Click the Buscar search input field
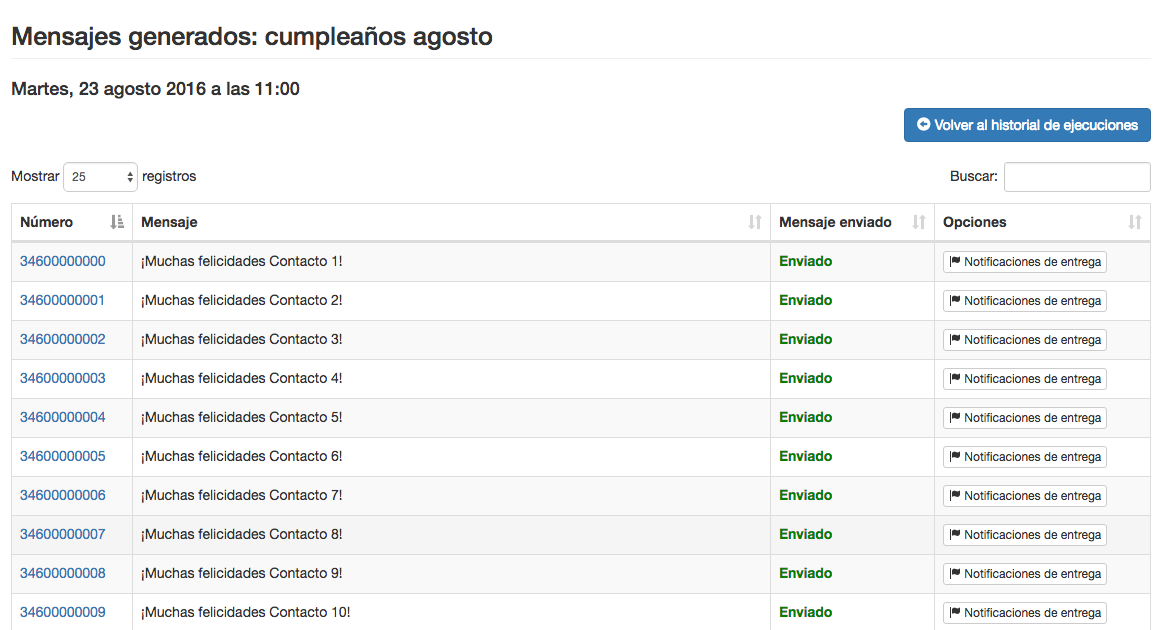 click(1077, 177)
